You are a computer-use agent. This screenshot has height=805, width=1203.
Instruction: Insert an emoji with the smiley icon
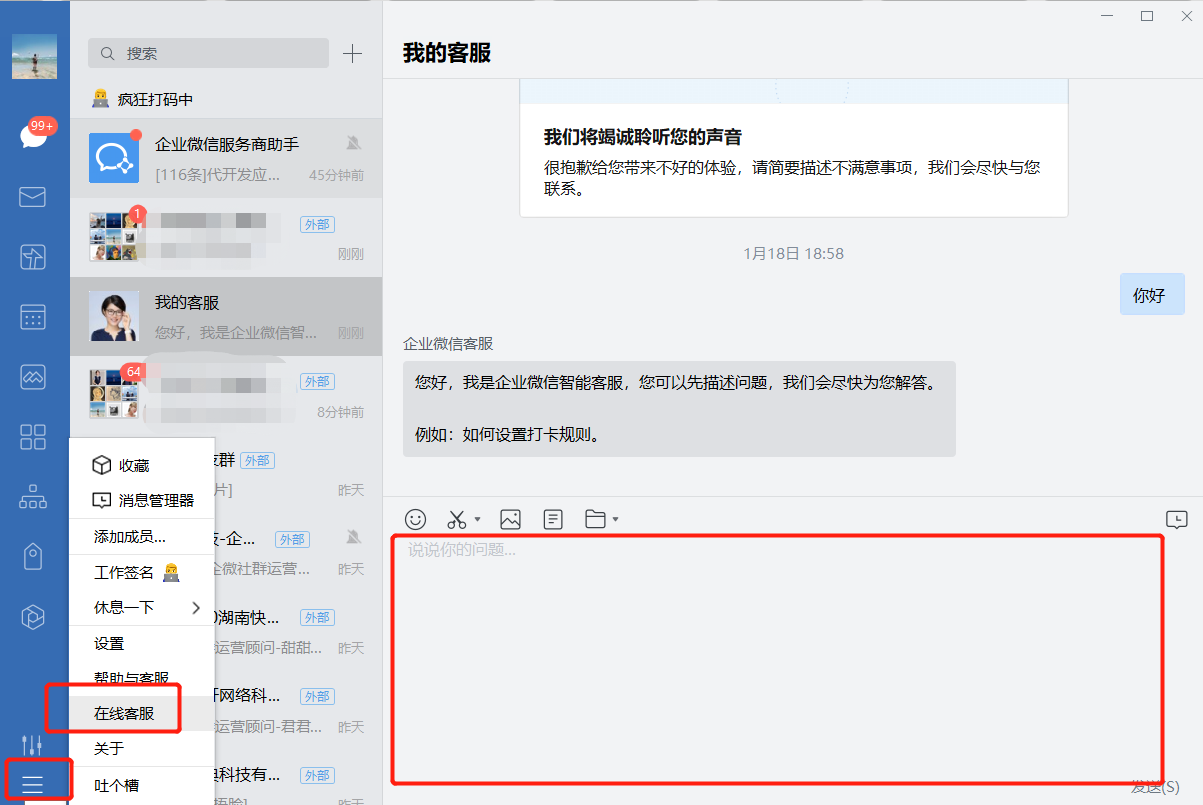pyautogui.click(x=415, y=519)
